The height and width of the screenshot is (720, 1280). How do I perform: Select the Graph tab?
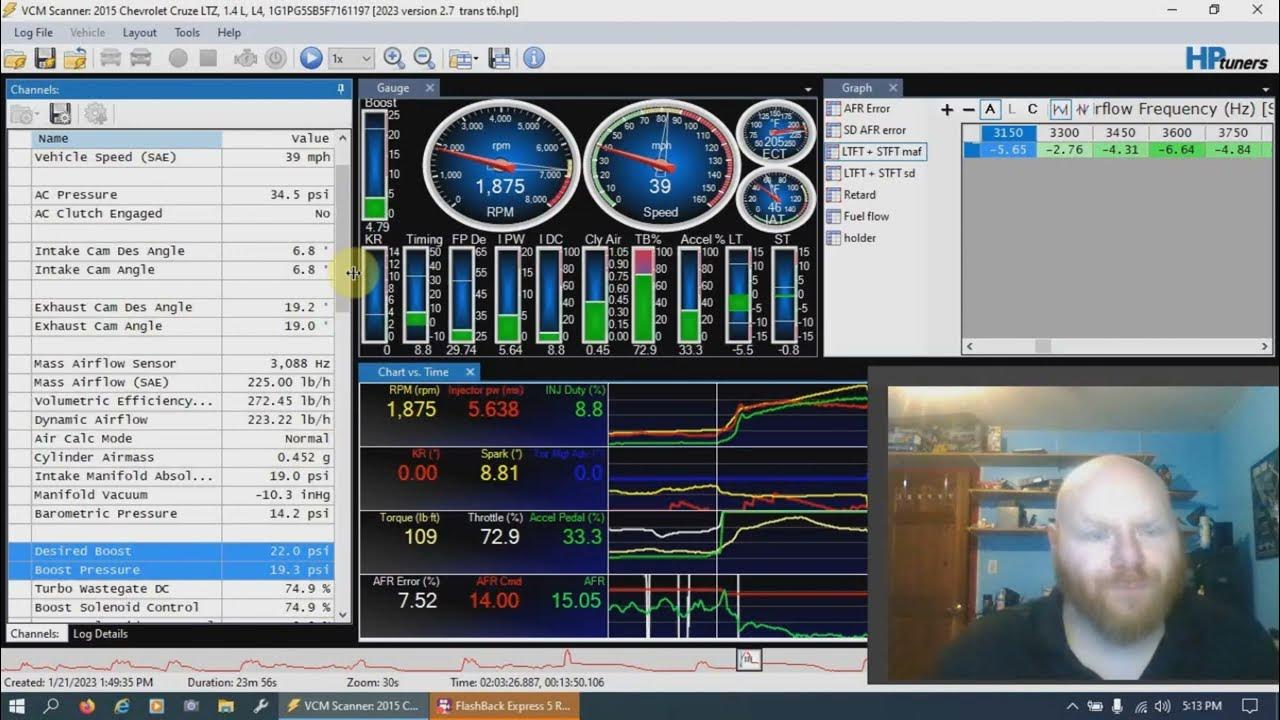point(856,88)
